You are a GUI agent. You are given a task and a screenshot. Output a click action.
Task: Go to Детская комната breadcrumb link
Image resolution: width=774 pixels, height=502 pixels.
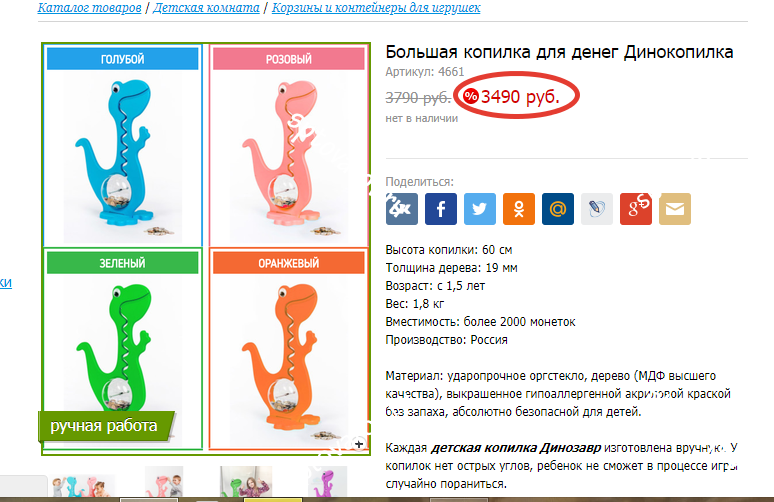point(206,8)
